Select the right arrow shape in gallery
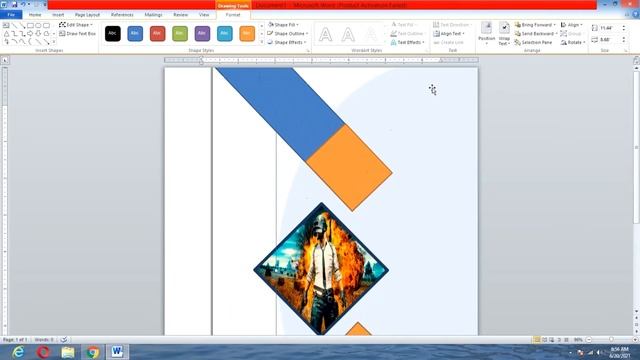Image resolution: width=640 pixels, height=360 pixels. click(30, 33)
